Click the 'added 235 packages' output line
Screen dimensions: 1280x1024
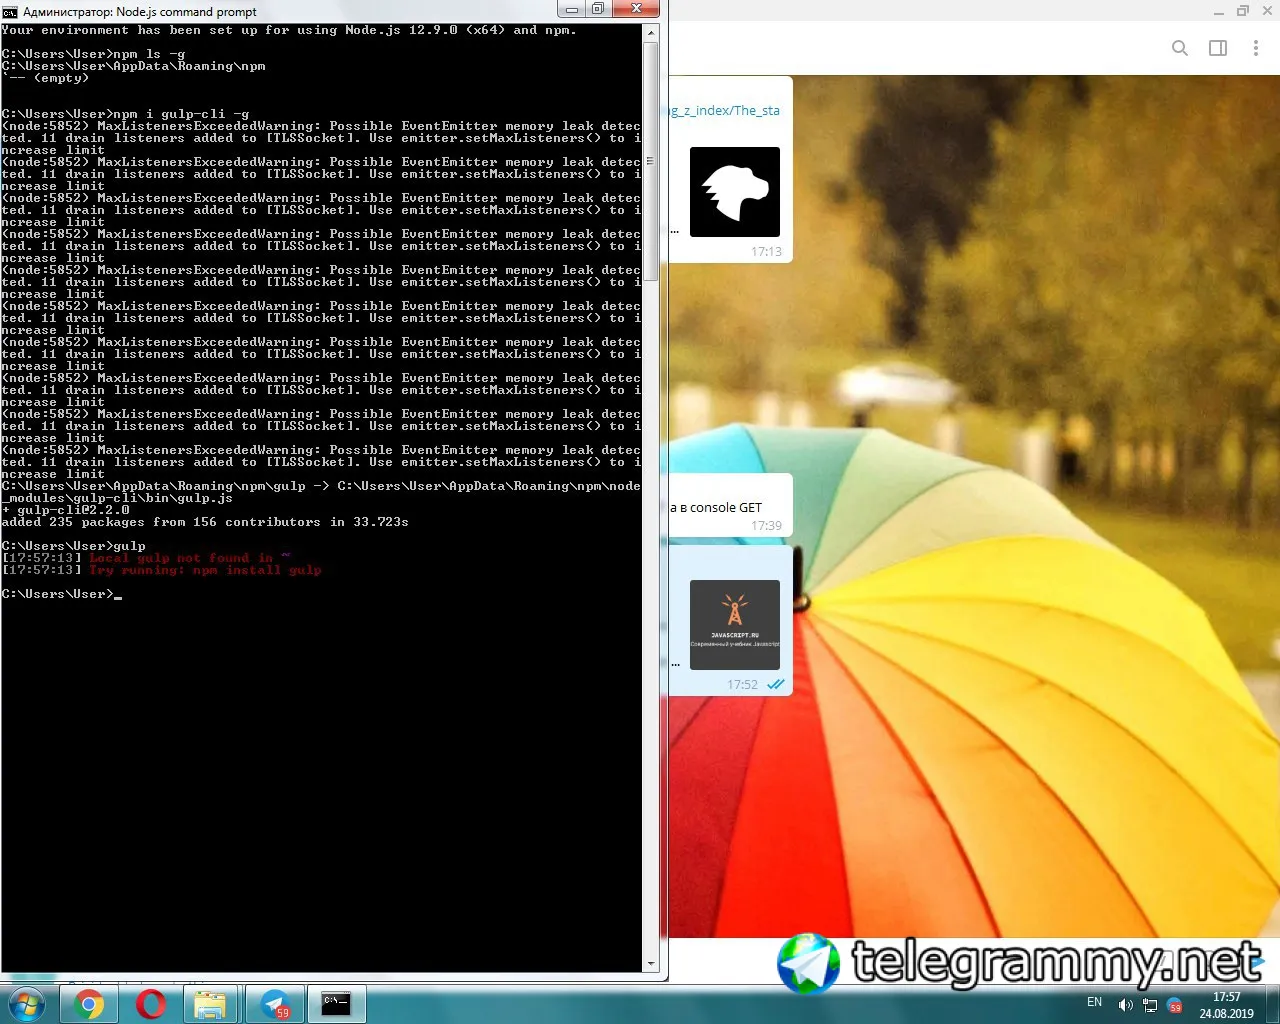tap(205, 522)
